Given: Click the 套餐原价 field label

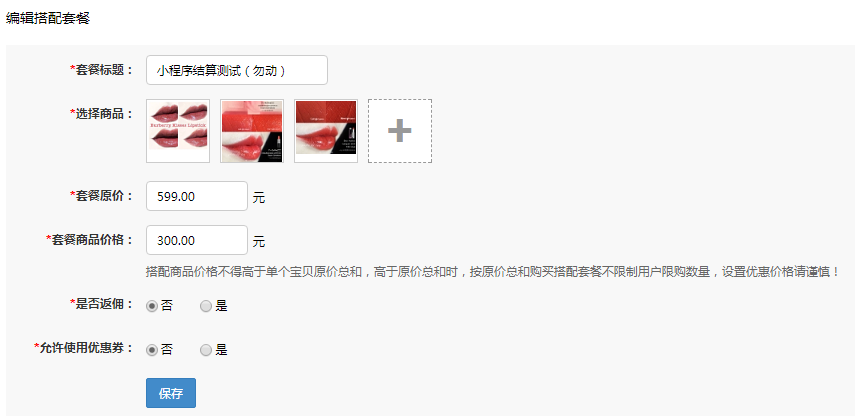Looking at the screenshot, I should pyautogui.click(x=102, y=196).
